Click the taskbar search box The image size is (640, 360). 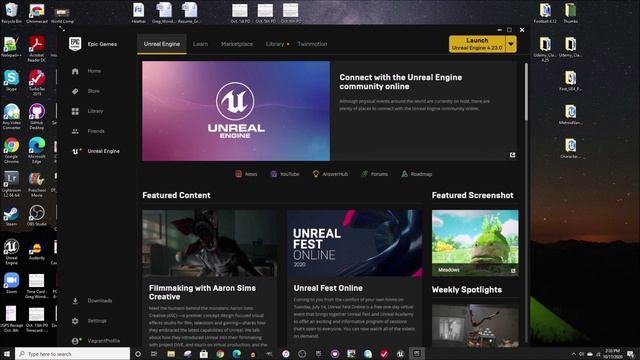[x=73, y=354]
